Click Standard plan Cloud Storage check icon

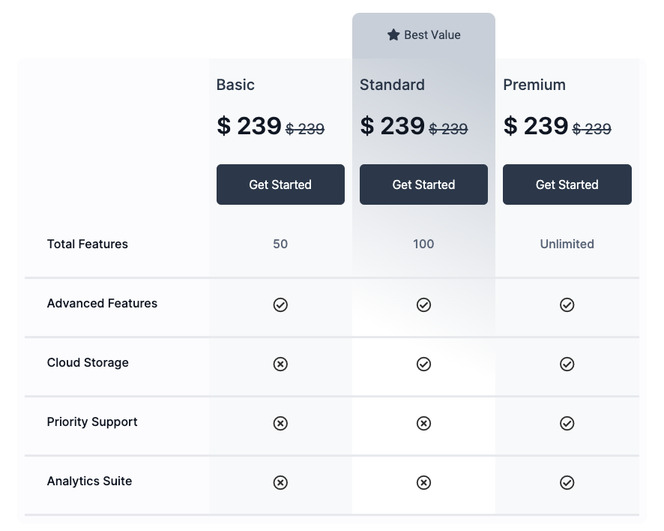pos(423,364)
